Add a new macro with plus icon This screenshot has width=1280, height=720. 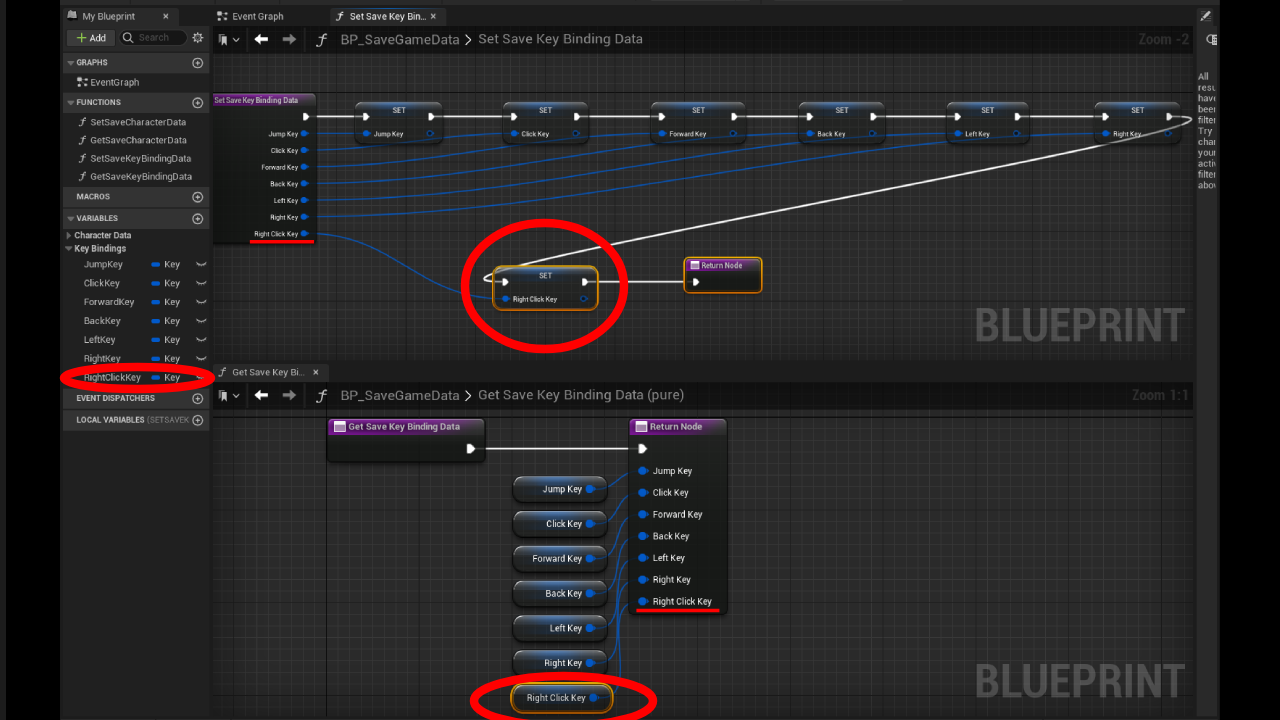198,197
